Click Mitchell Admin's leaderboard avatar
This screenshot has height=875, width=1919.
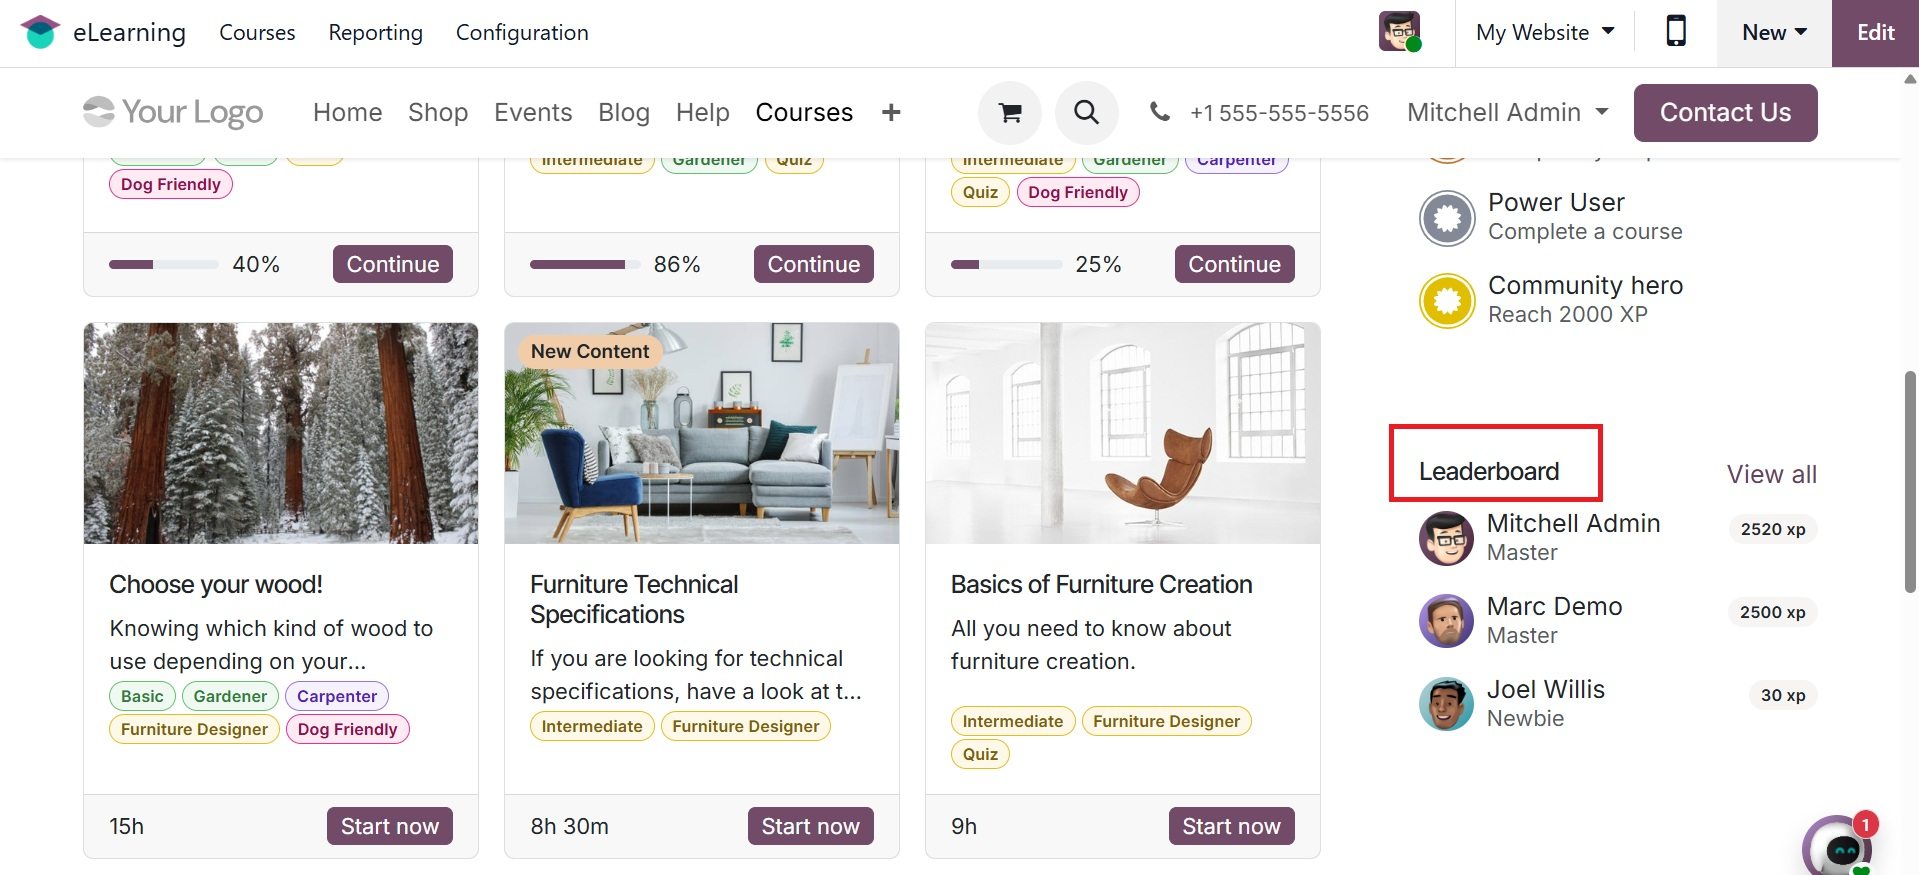click(1446, 538)
